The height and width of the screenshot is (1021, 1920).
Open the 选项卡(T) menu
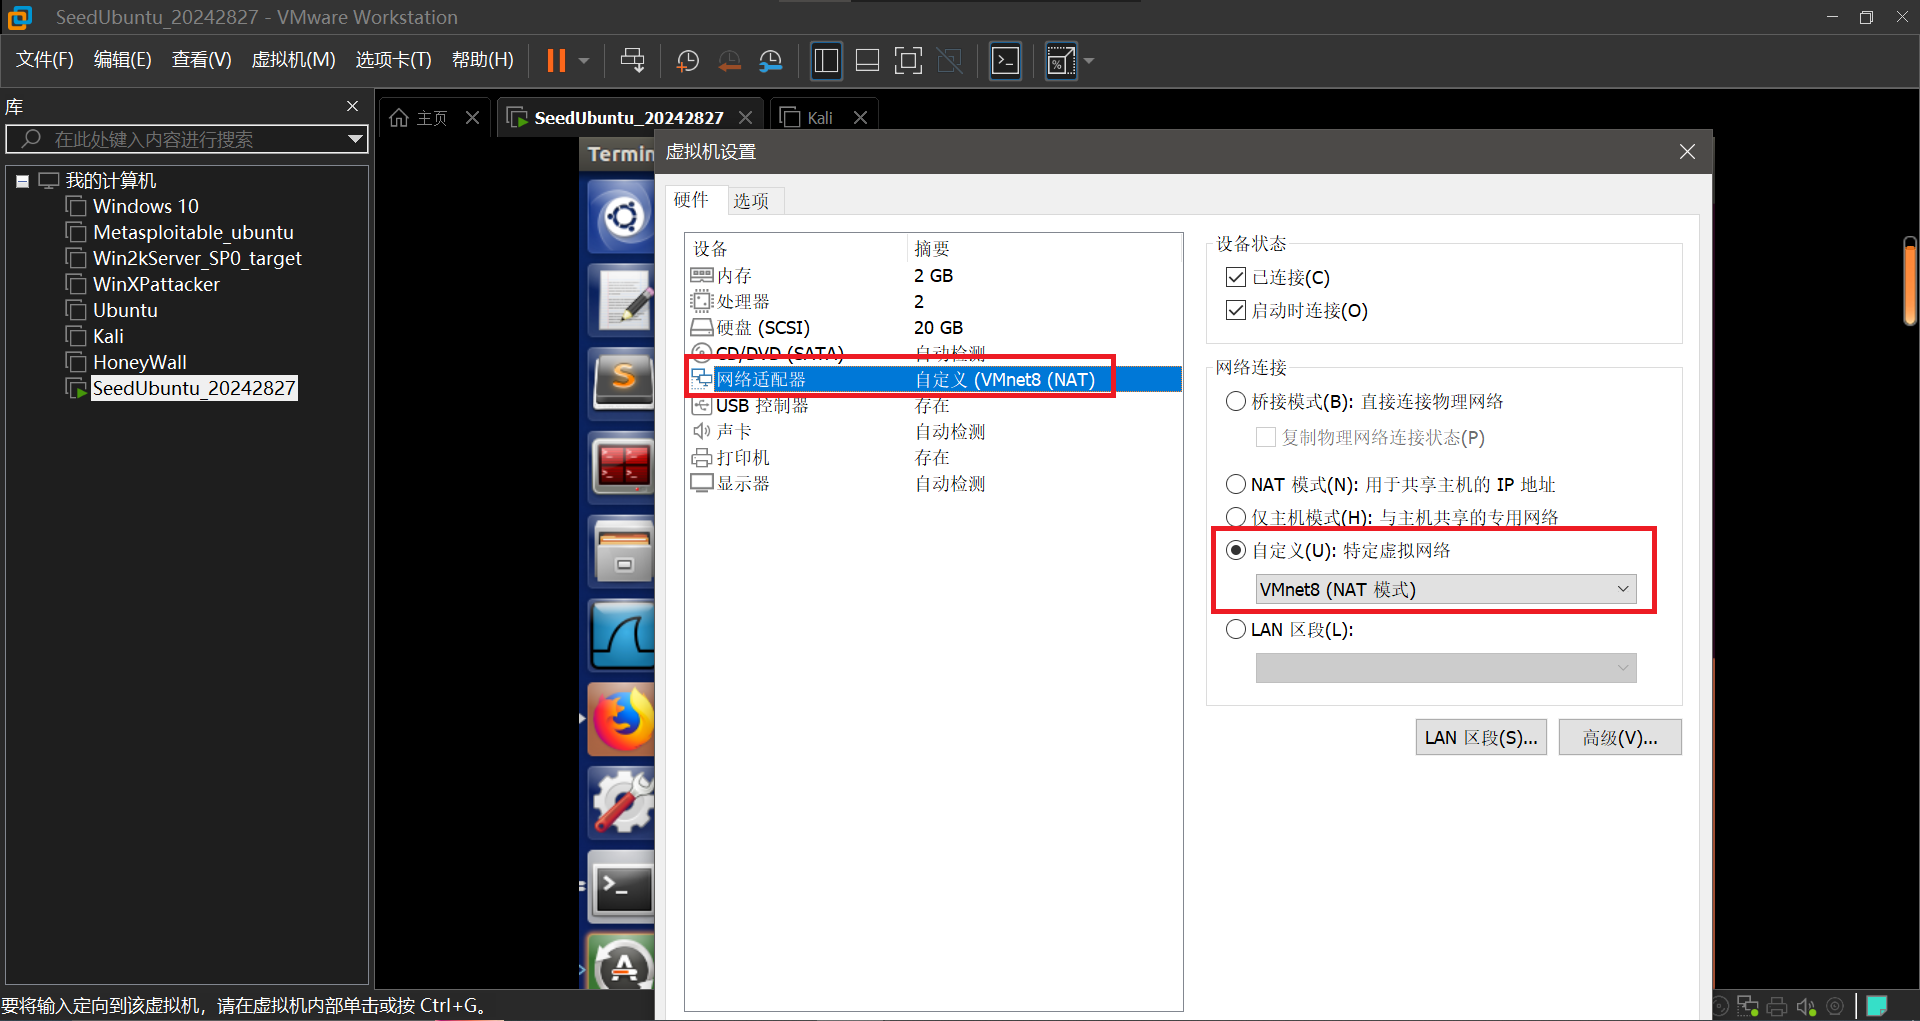click(x=394, y=60)
